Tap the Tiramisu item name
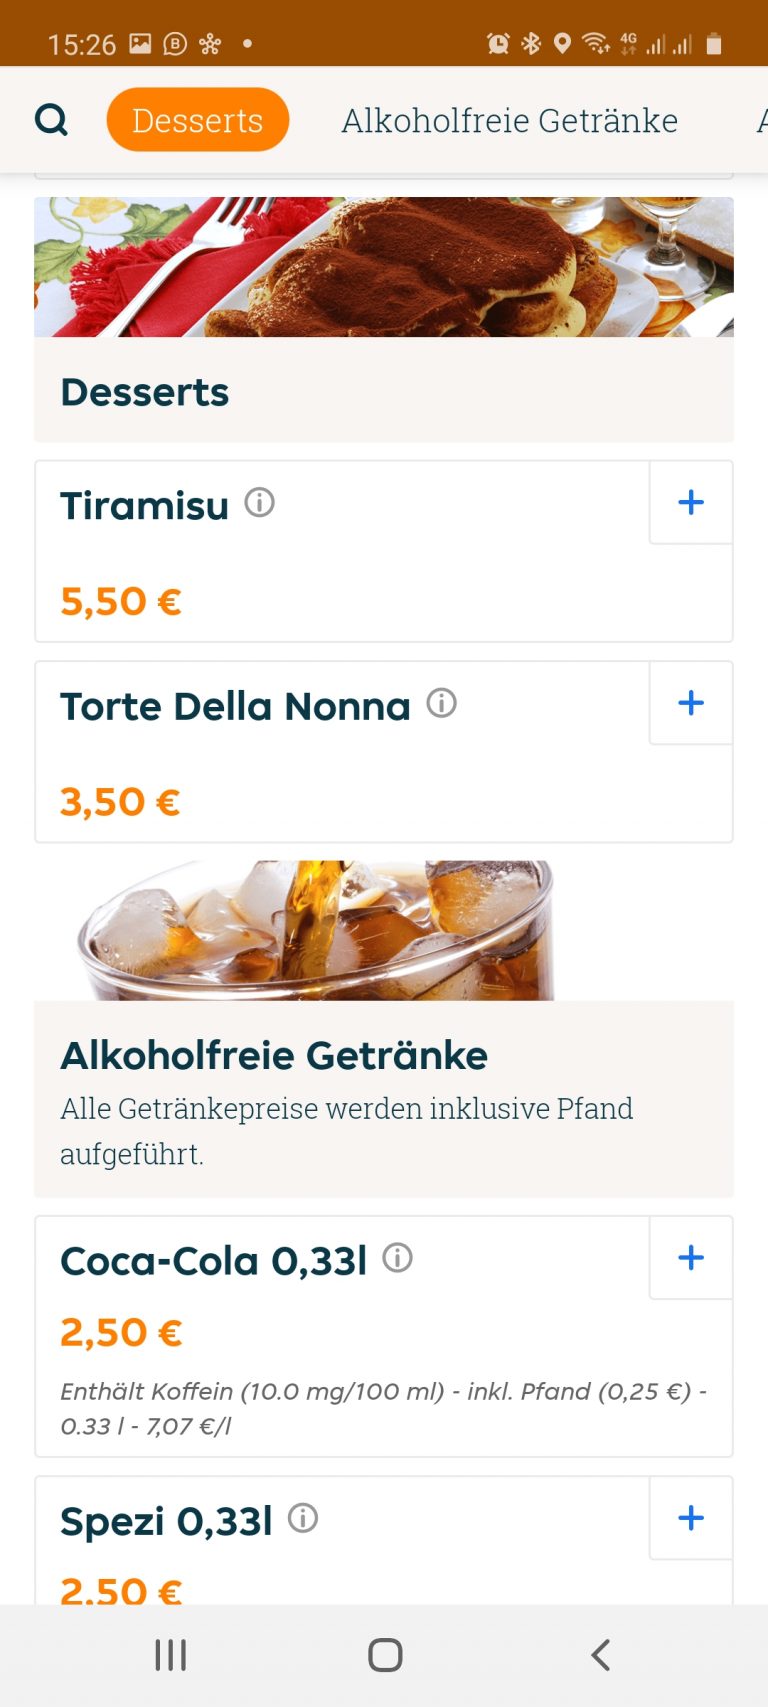The width and height of the screenshot is (768, 1707). [x=145, y=506]
